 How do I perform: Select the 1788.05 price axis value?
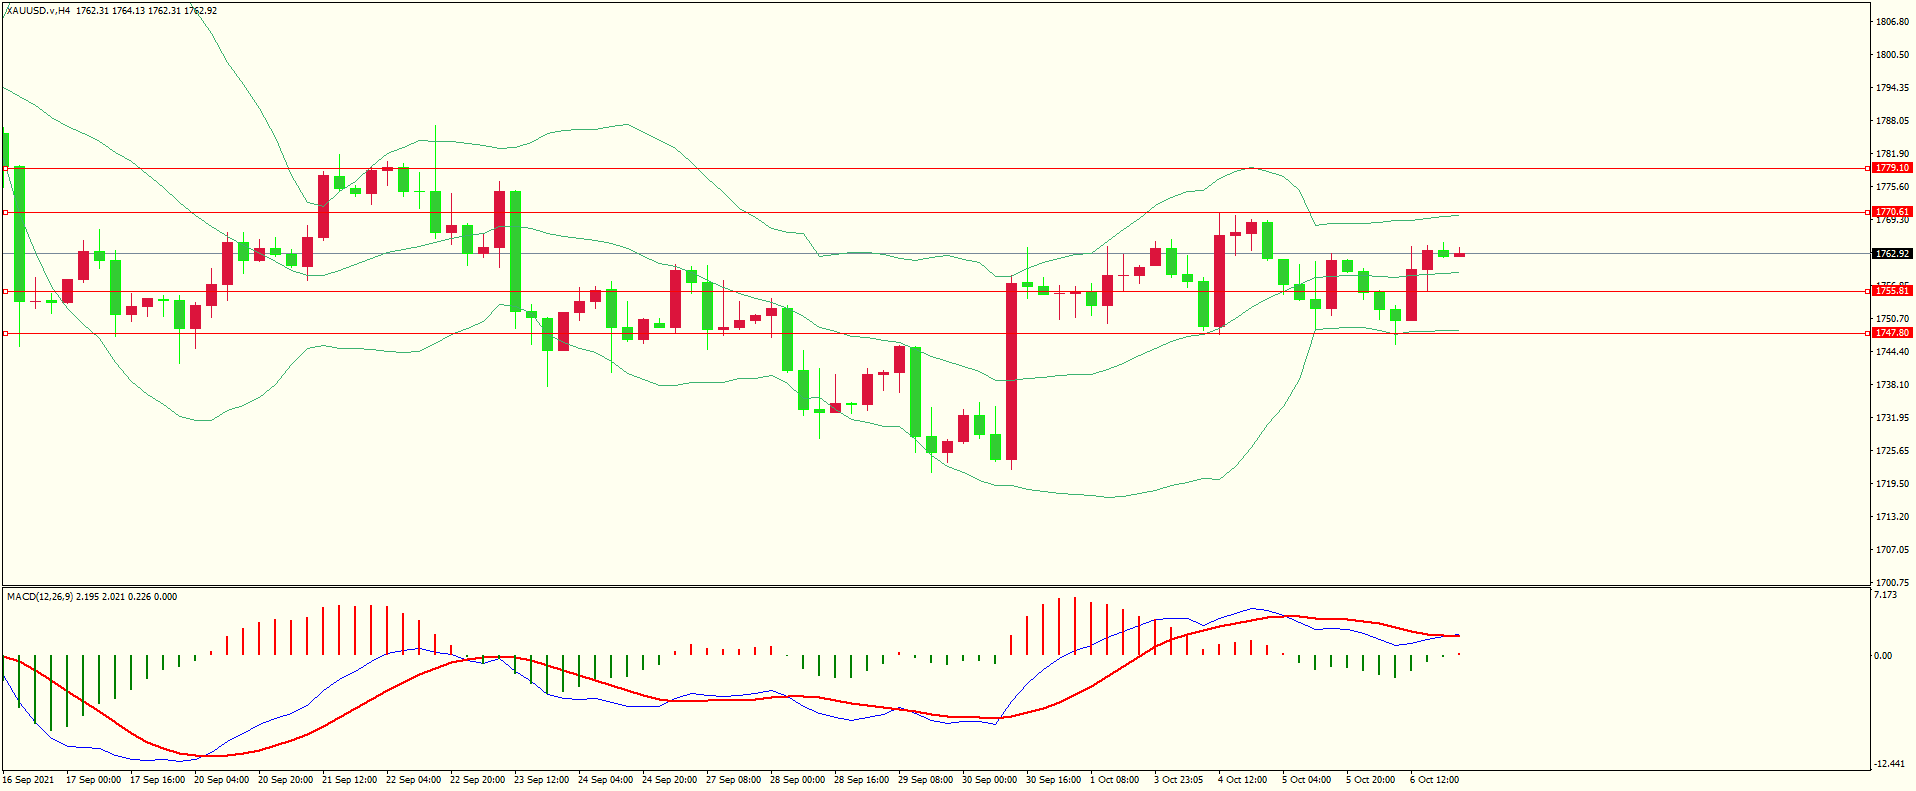point(1892,121)
